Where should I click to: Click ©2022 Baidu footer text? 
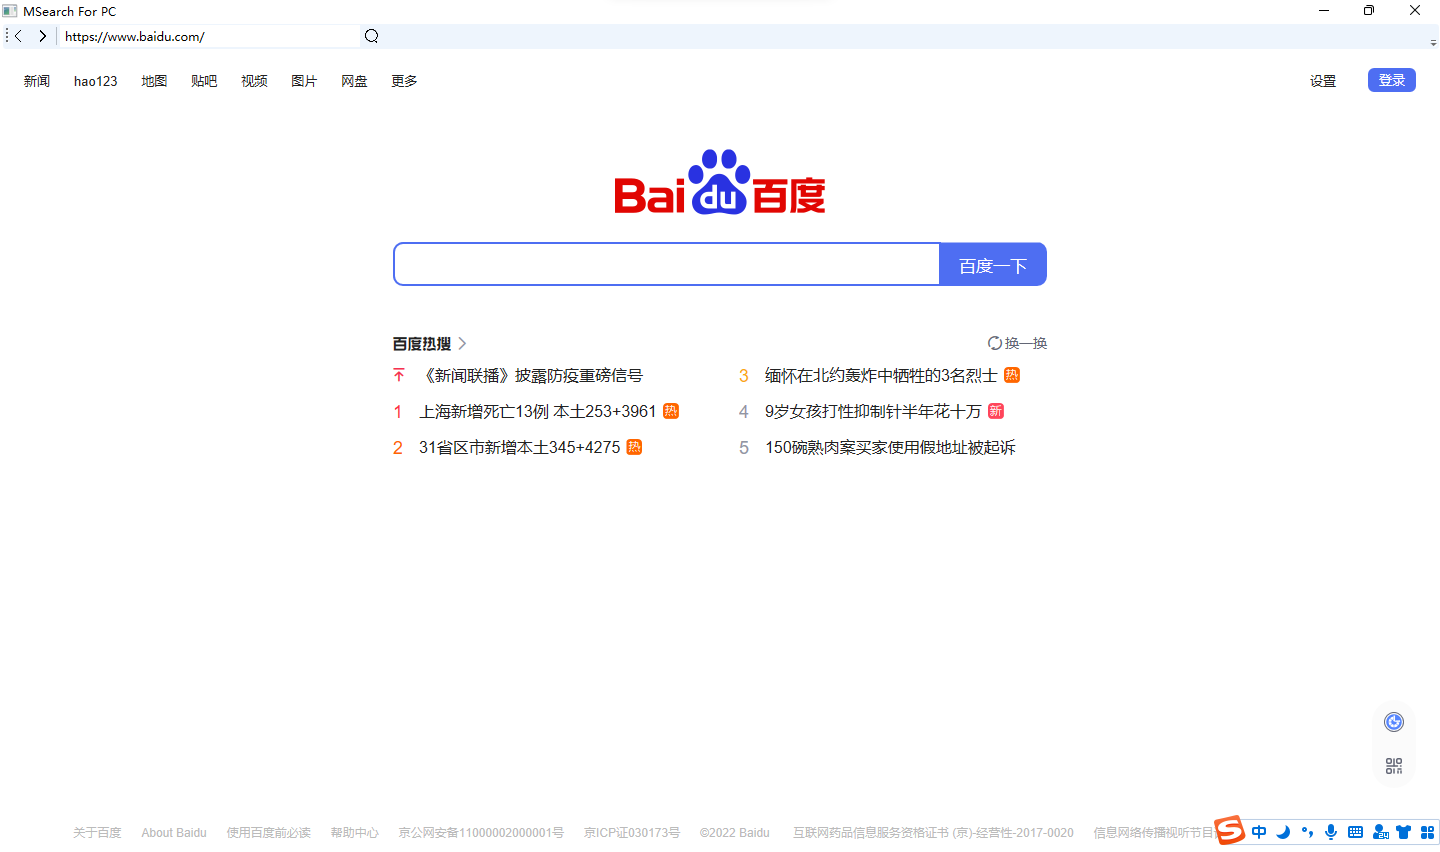click(x=735, y=832)
